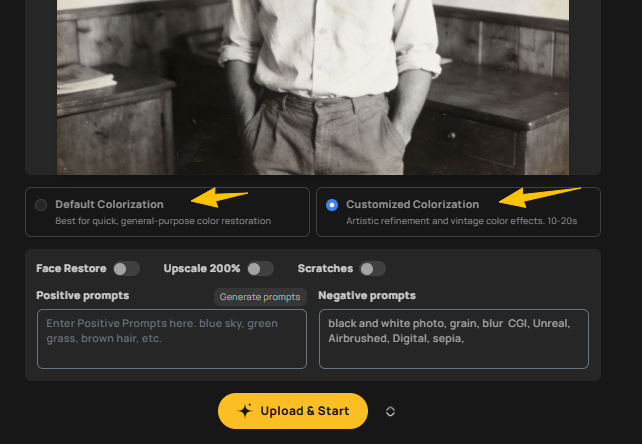The width and height of the screenshot is (642, 444).
Task: Click the Scratches label text
Action: [324, 268]
